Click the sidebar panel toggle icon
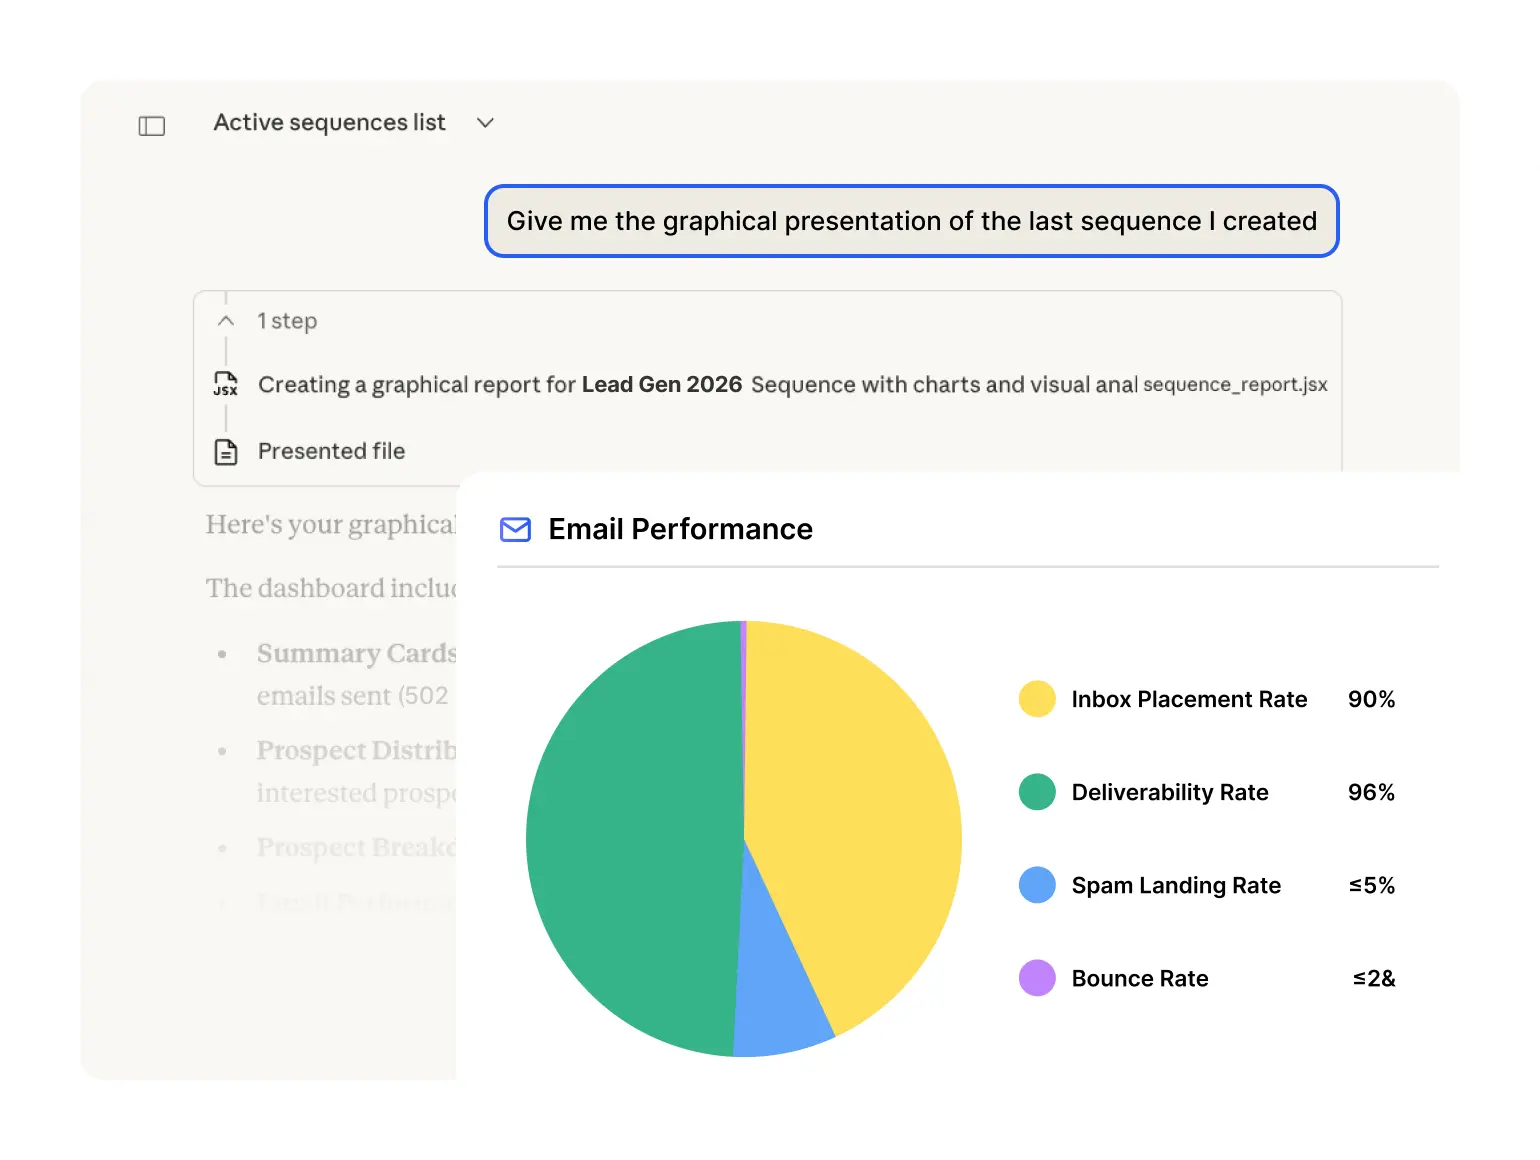The image size is (1540, 1160). pyautogui.click(x=151, y=125)
